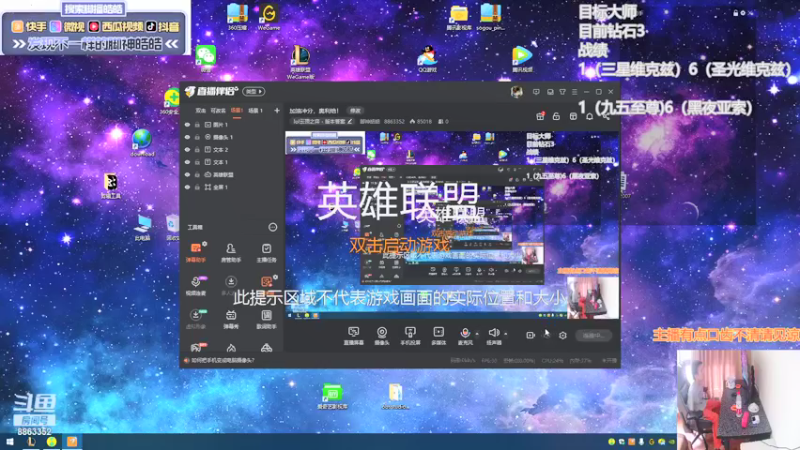Expand the microphone options arrow
800x450 pixels.
point(477,334)
